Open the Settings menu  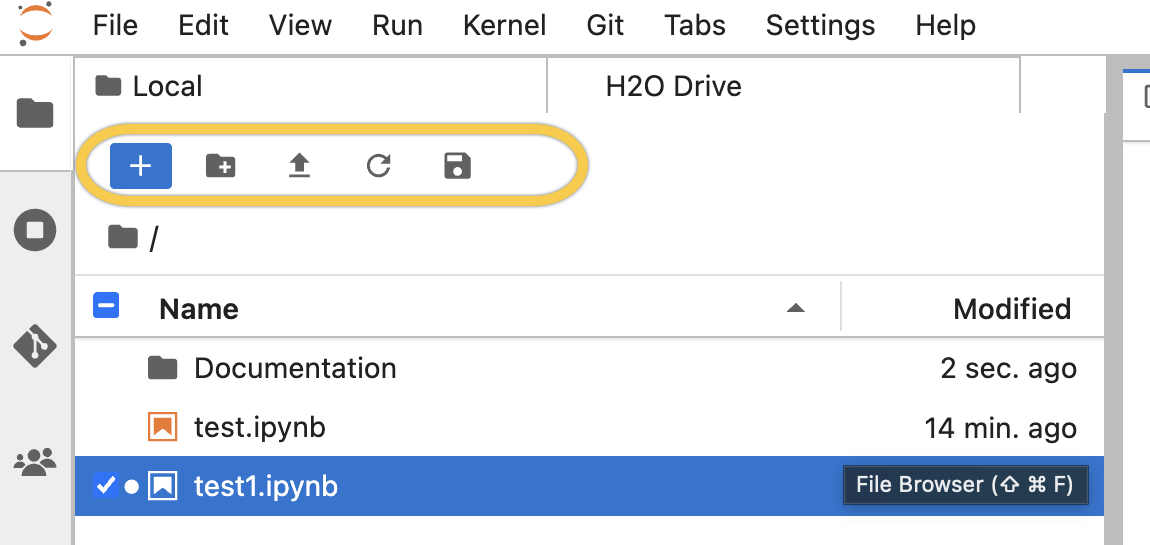coord(820,26)
